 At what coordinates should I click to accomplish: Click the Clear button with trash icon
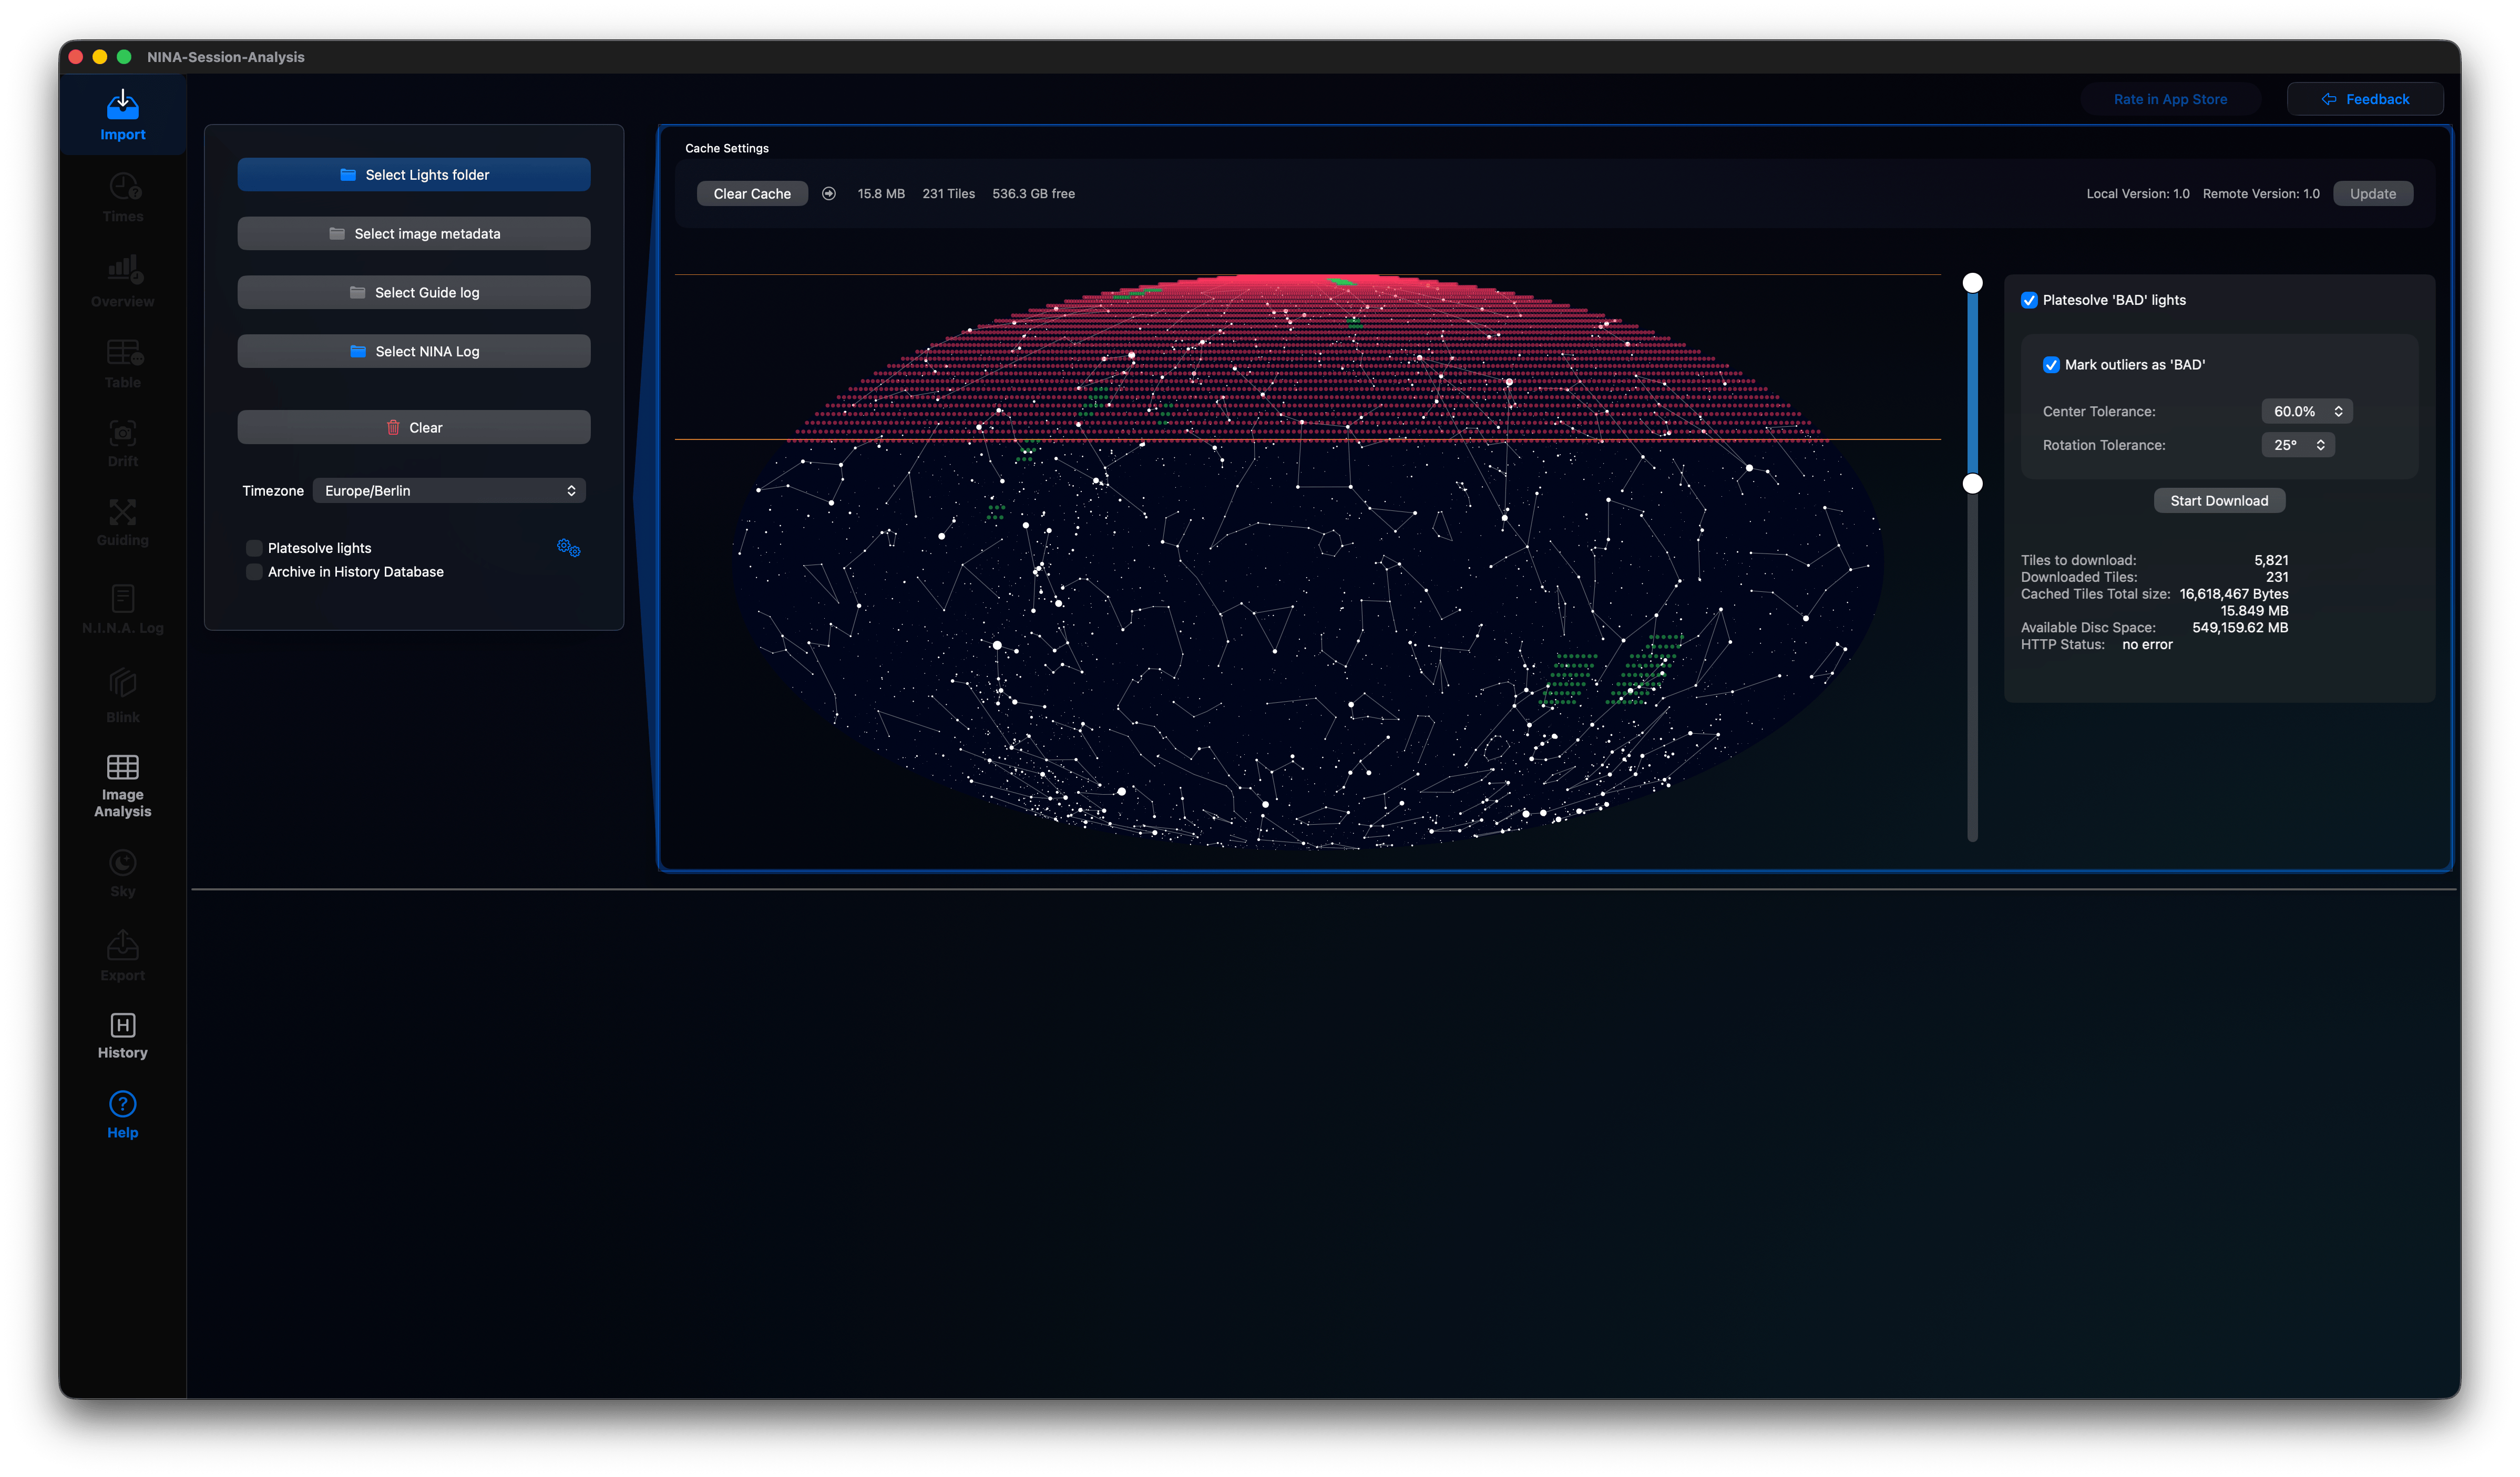tap(414, 428)
